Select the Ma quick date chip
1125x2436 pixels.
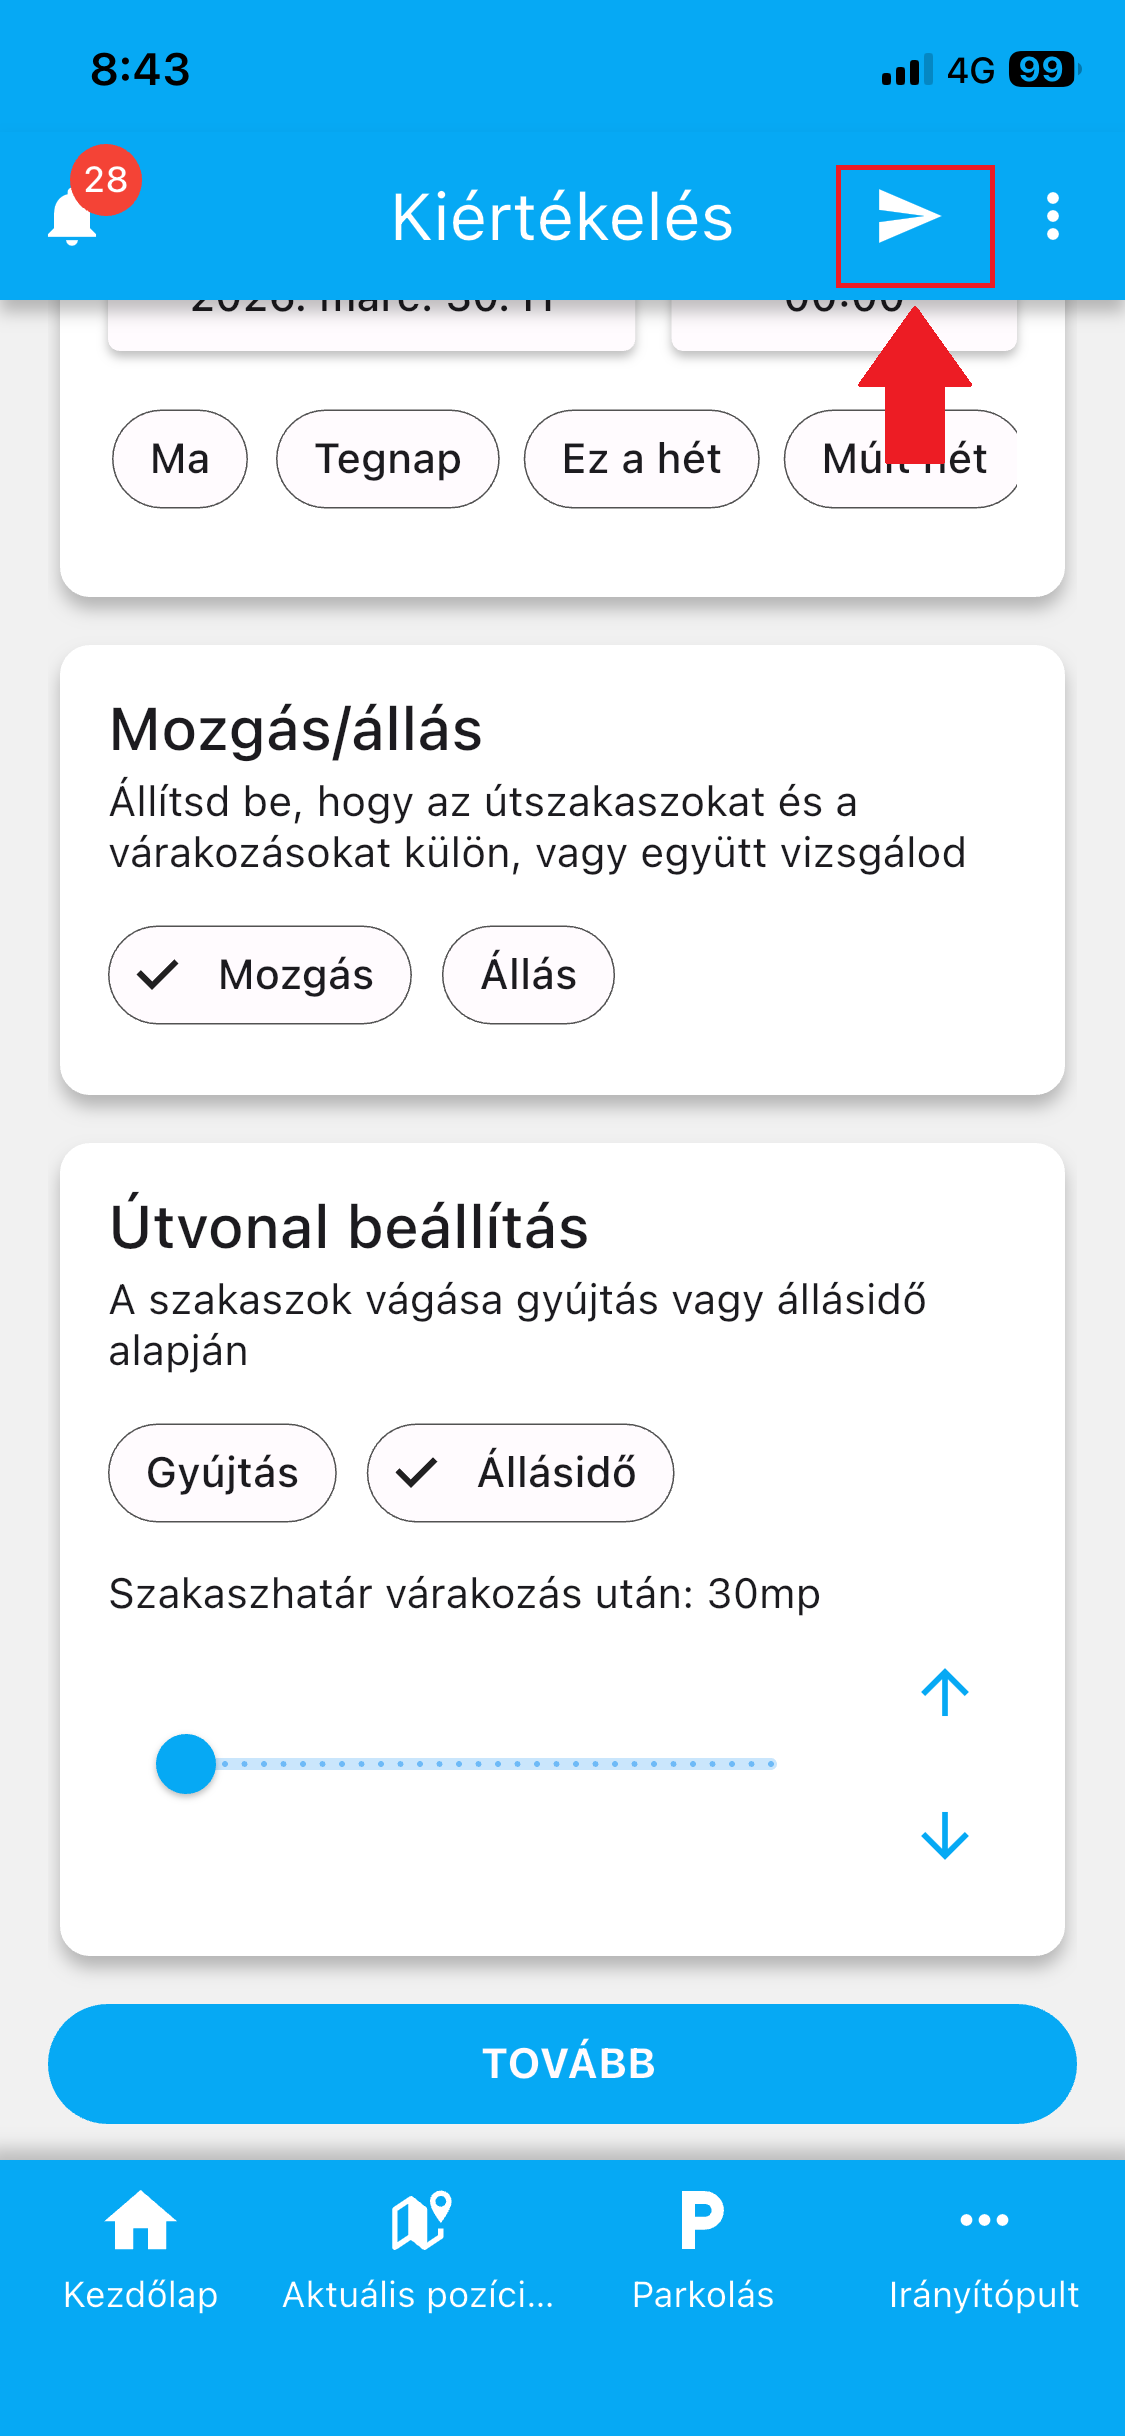(180, 459)
